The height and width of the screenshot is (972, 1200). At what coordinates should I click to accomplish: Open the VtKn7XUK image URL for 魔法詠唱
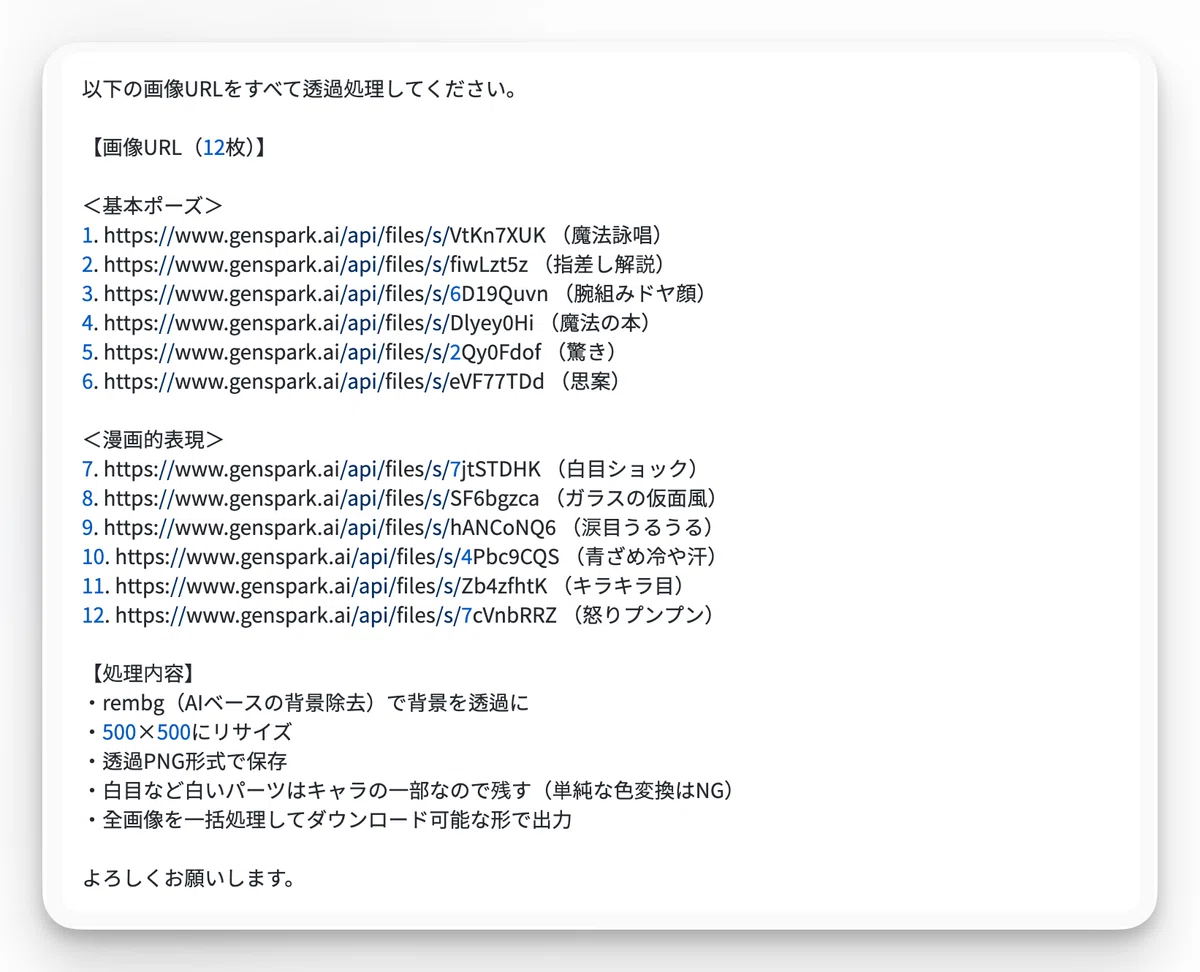pos(325,235)
